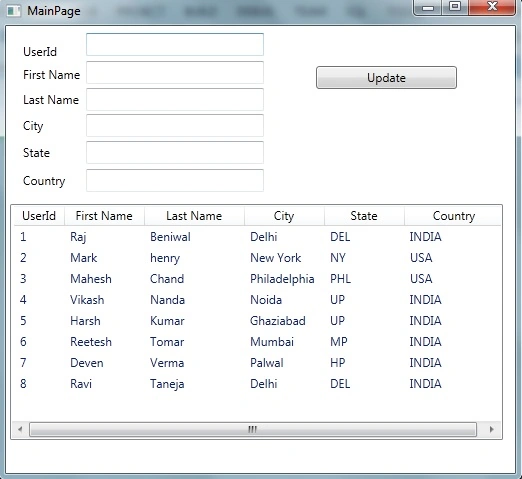The image size is (522, 479).
Task: Click the scrollbar left arrow
Action: click(20, 429)
